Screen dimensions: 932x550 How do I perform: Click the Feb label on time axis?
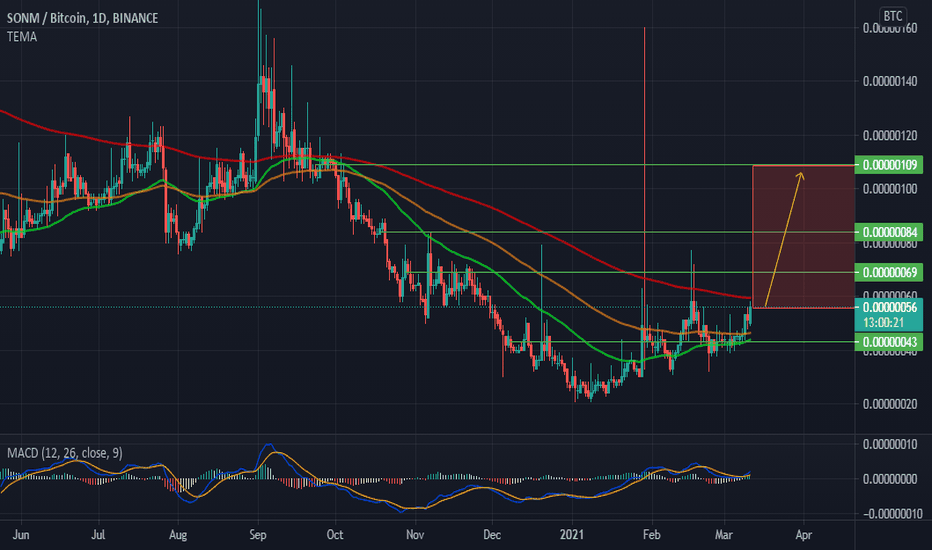click(651, 535)
